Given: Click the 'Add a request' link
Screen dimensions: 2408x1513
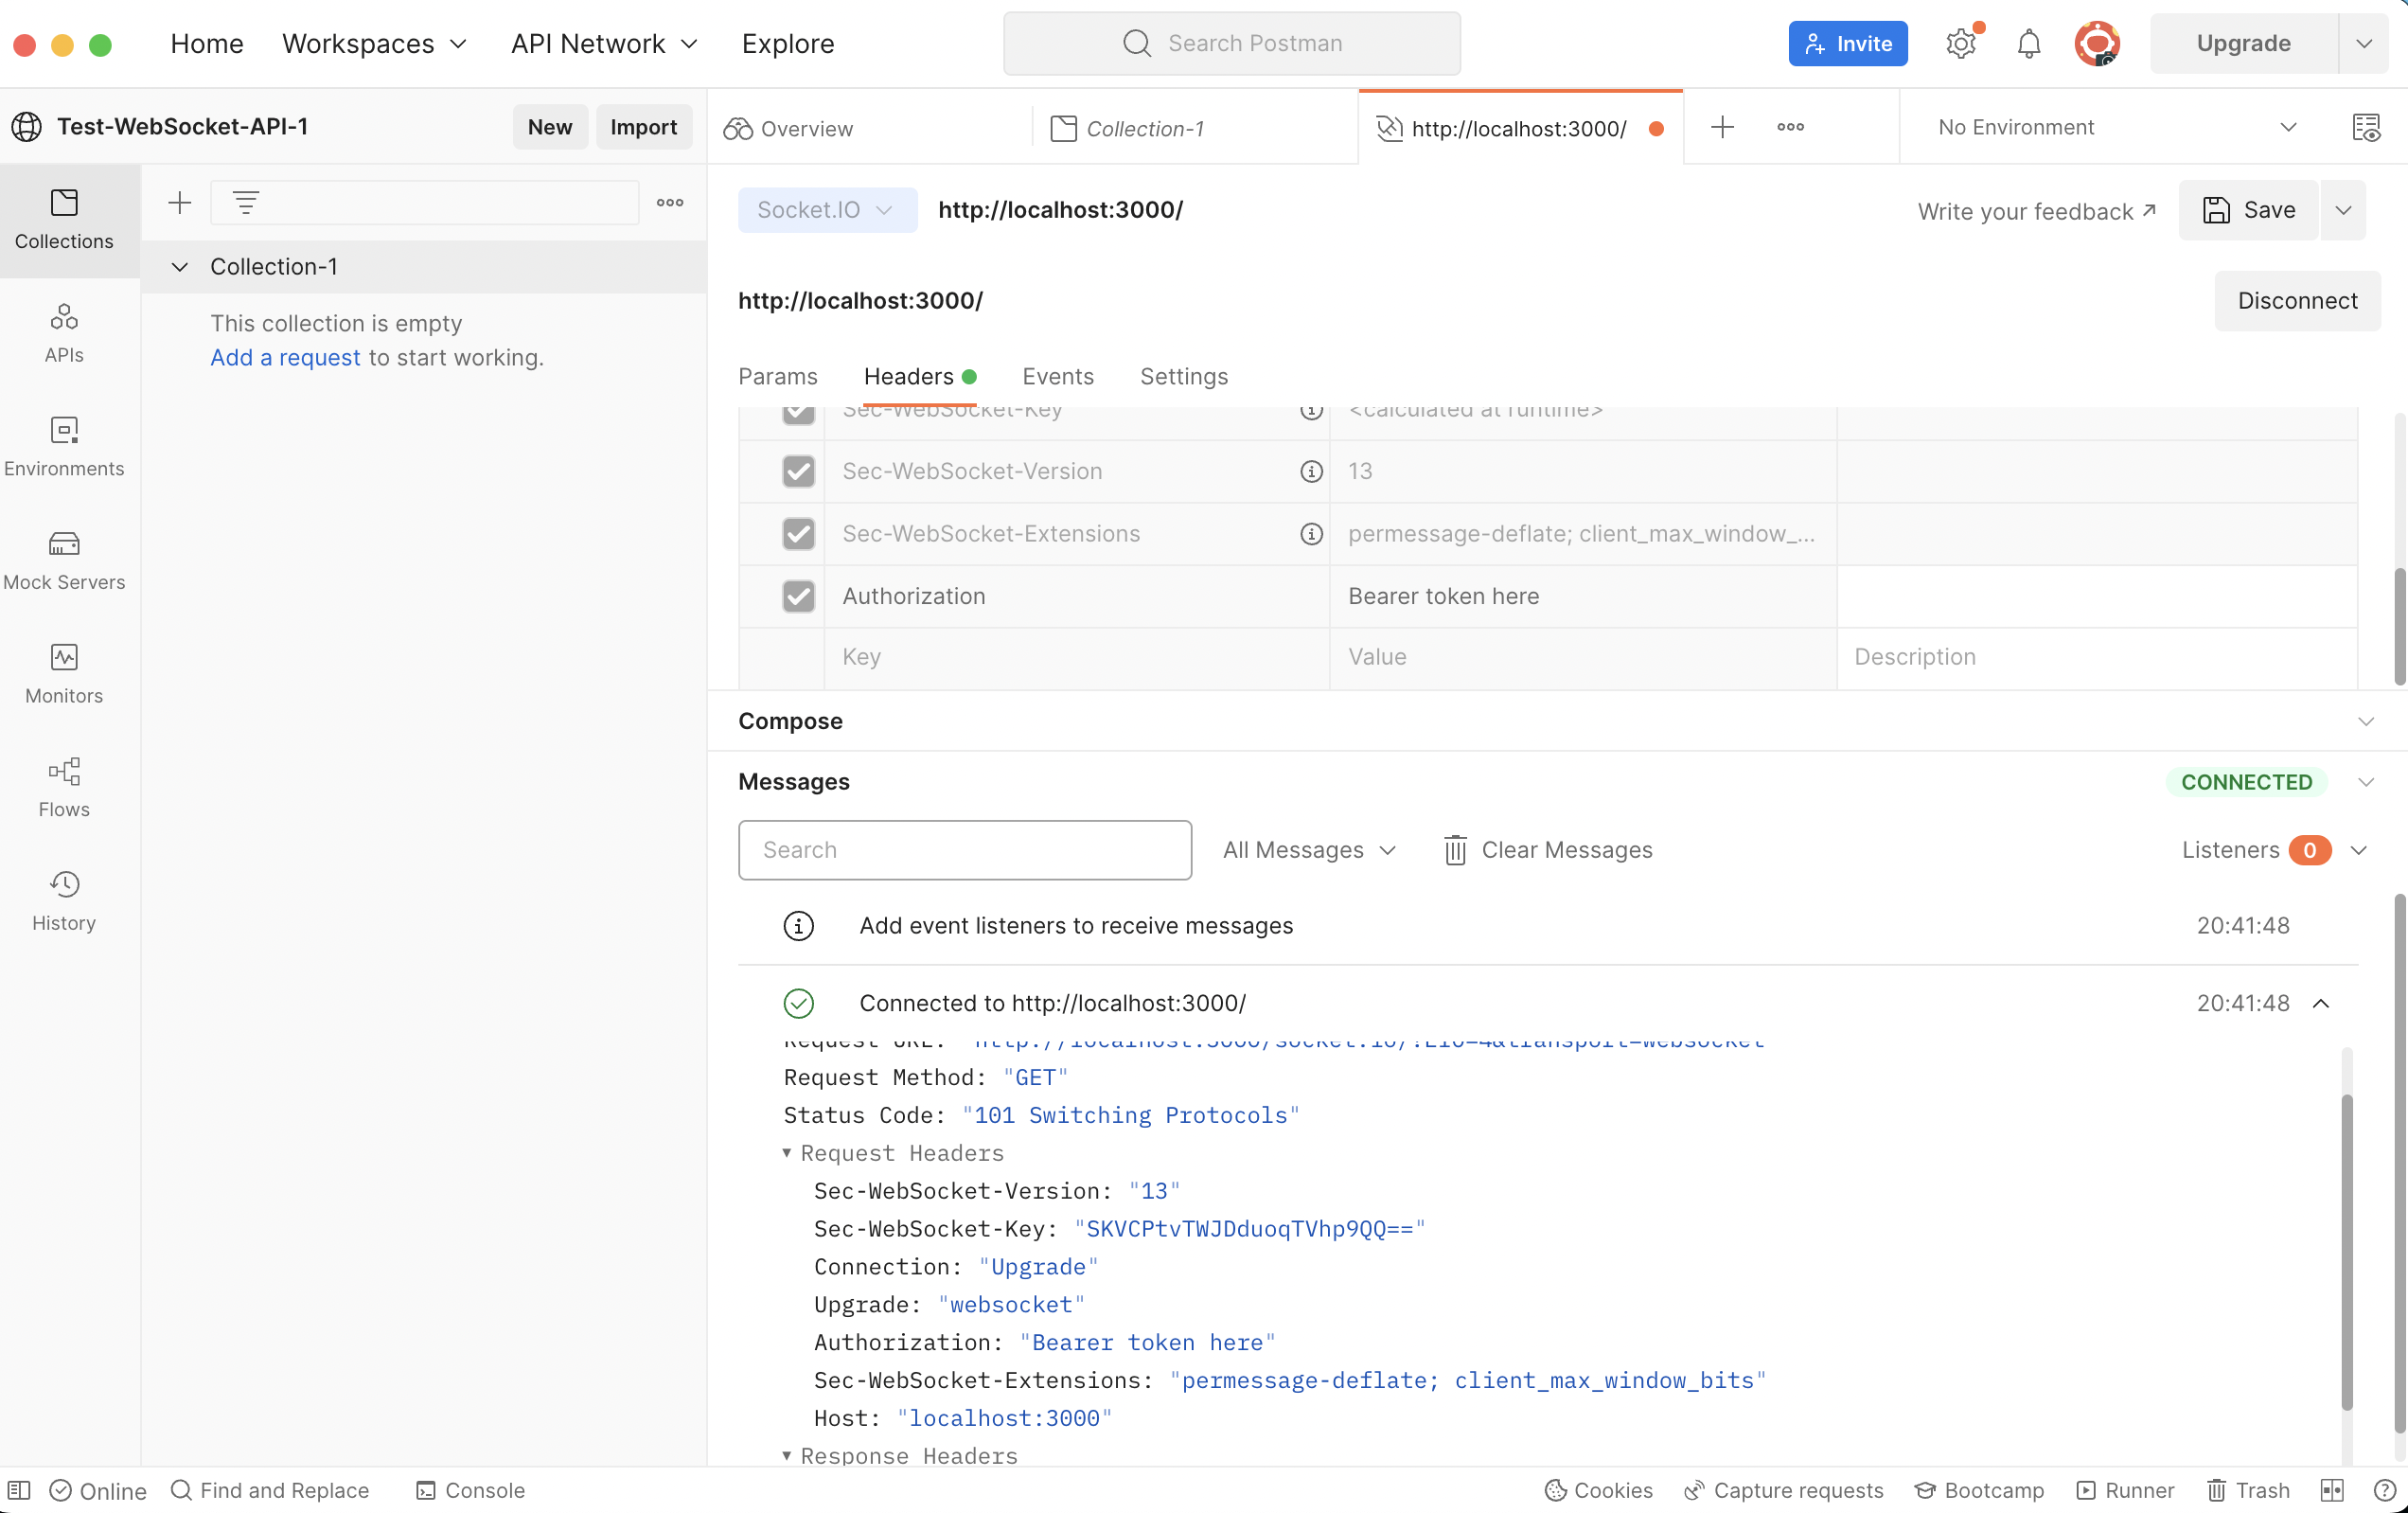Looking at the screenshot, I should tap(285, 358).
